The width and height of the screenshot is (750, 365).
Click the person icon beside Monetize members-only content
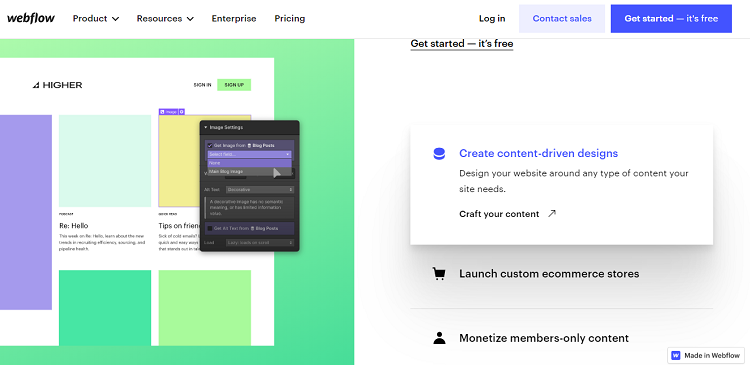pos(439,338)
